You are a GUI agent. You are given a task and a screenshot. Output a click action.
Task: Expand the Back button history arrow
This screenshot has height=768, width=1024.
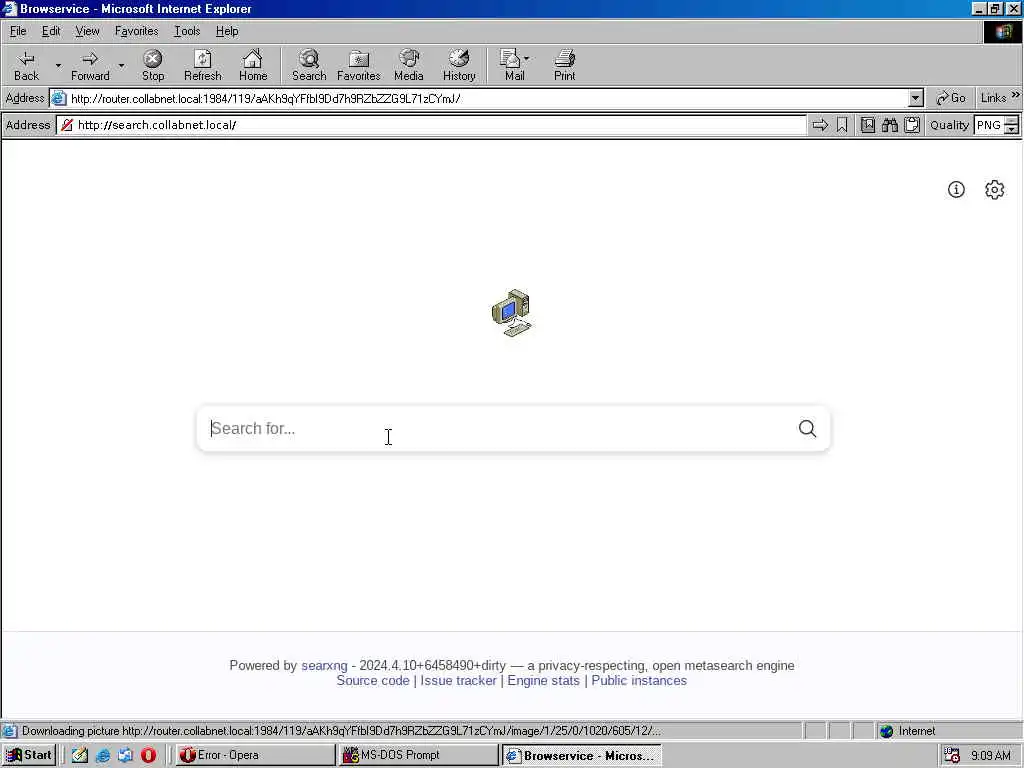coord(58,65)
